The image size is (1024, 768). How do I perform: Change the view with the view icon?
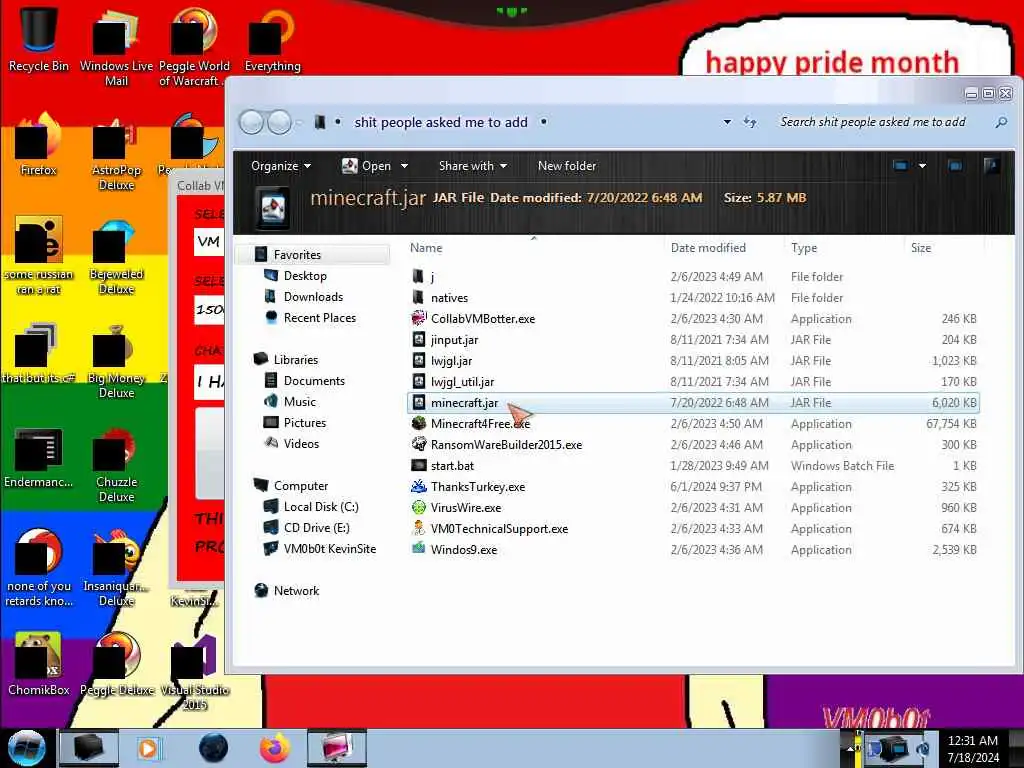tap(900, 166)
